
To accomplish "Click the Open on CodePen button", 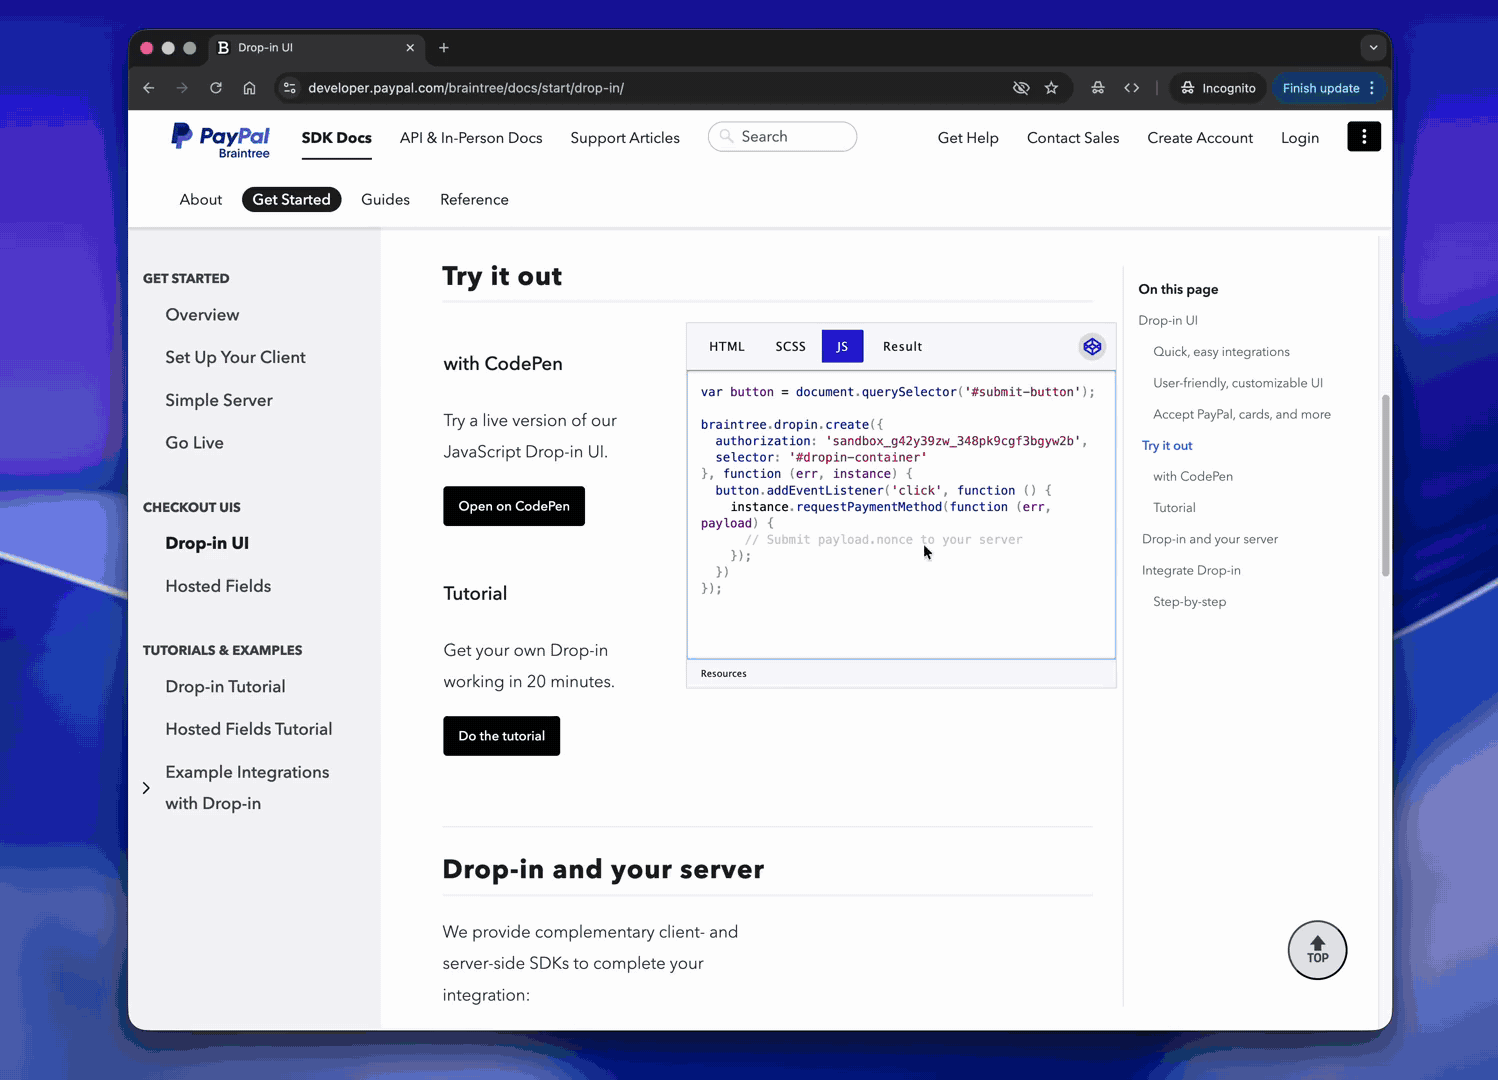I will [514, 506].
